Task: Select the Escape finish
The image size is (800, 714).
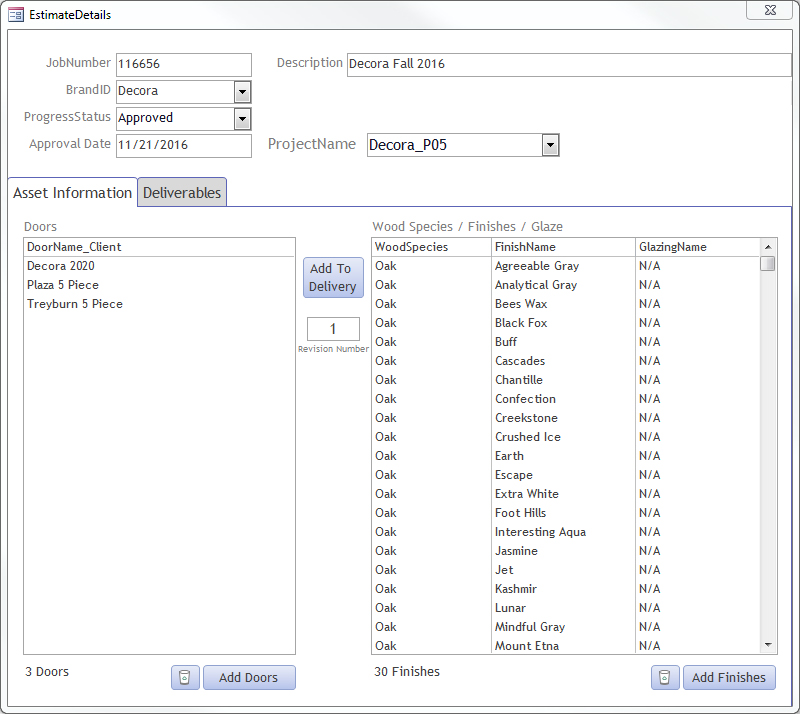Action: point(566,475)
